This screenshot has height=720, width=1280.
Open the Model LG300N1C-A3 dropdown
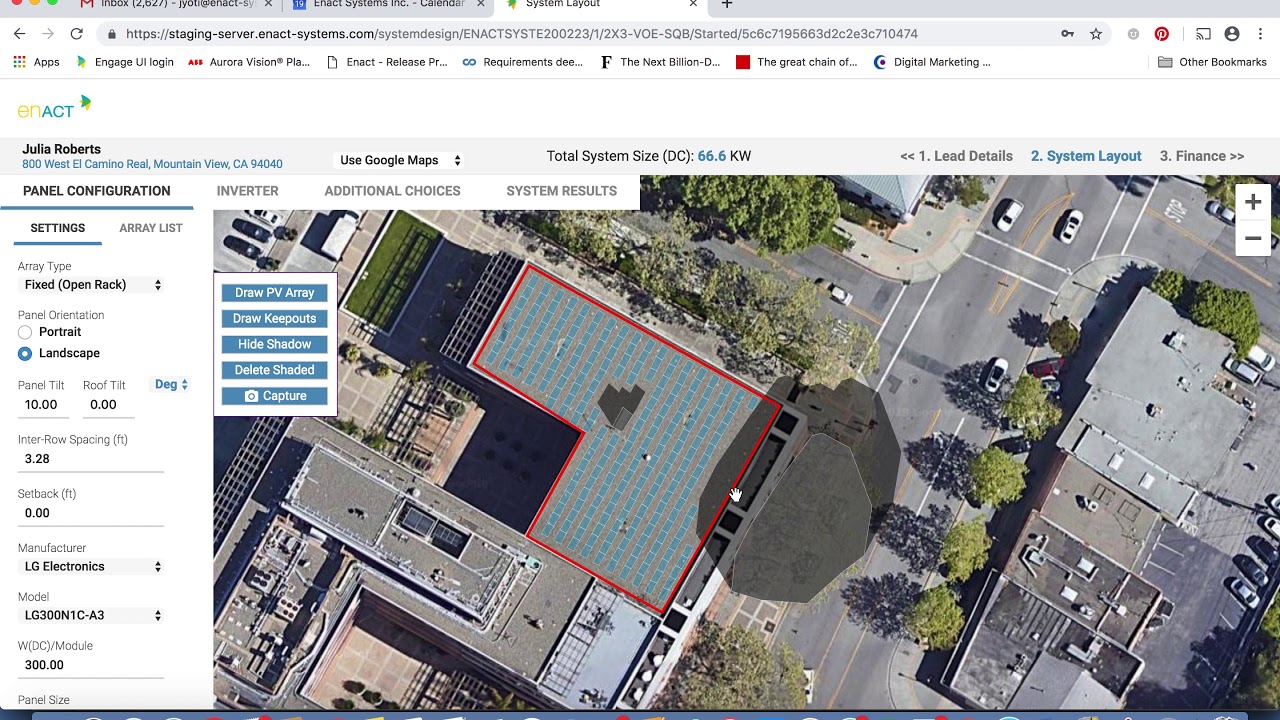point(93,616)
